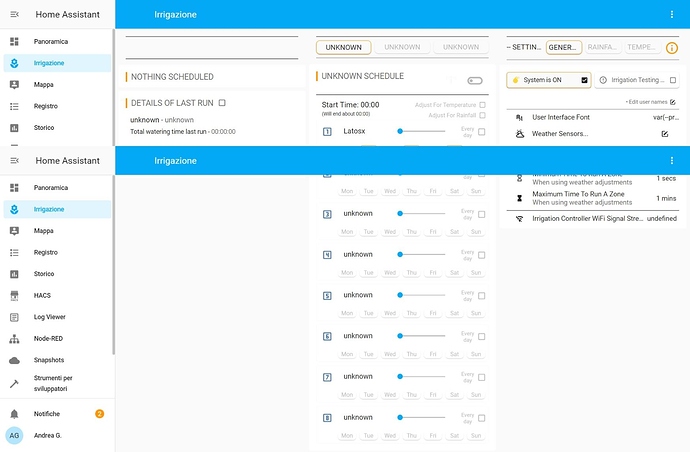Click the Notifiche bell icon
690x452 pixels.
(14, 414)
